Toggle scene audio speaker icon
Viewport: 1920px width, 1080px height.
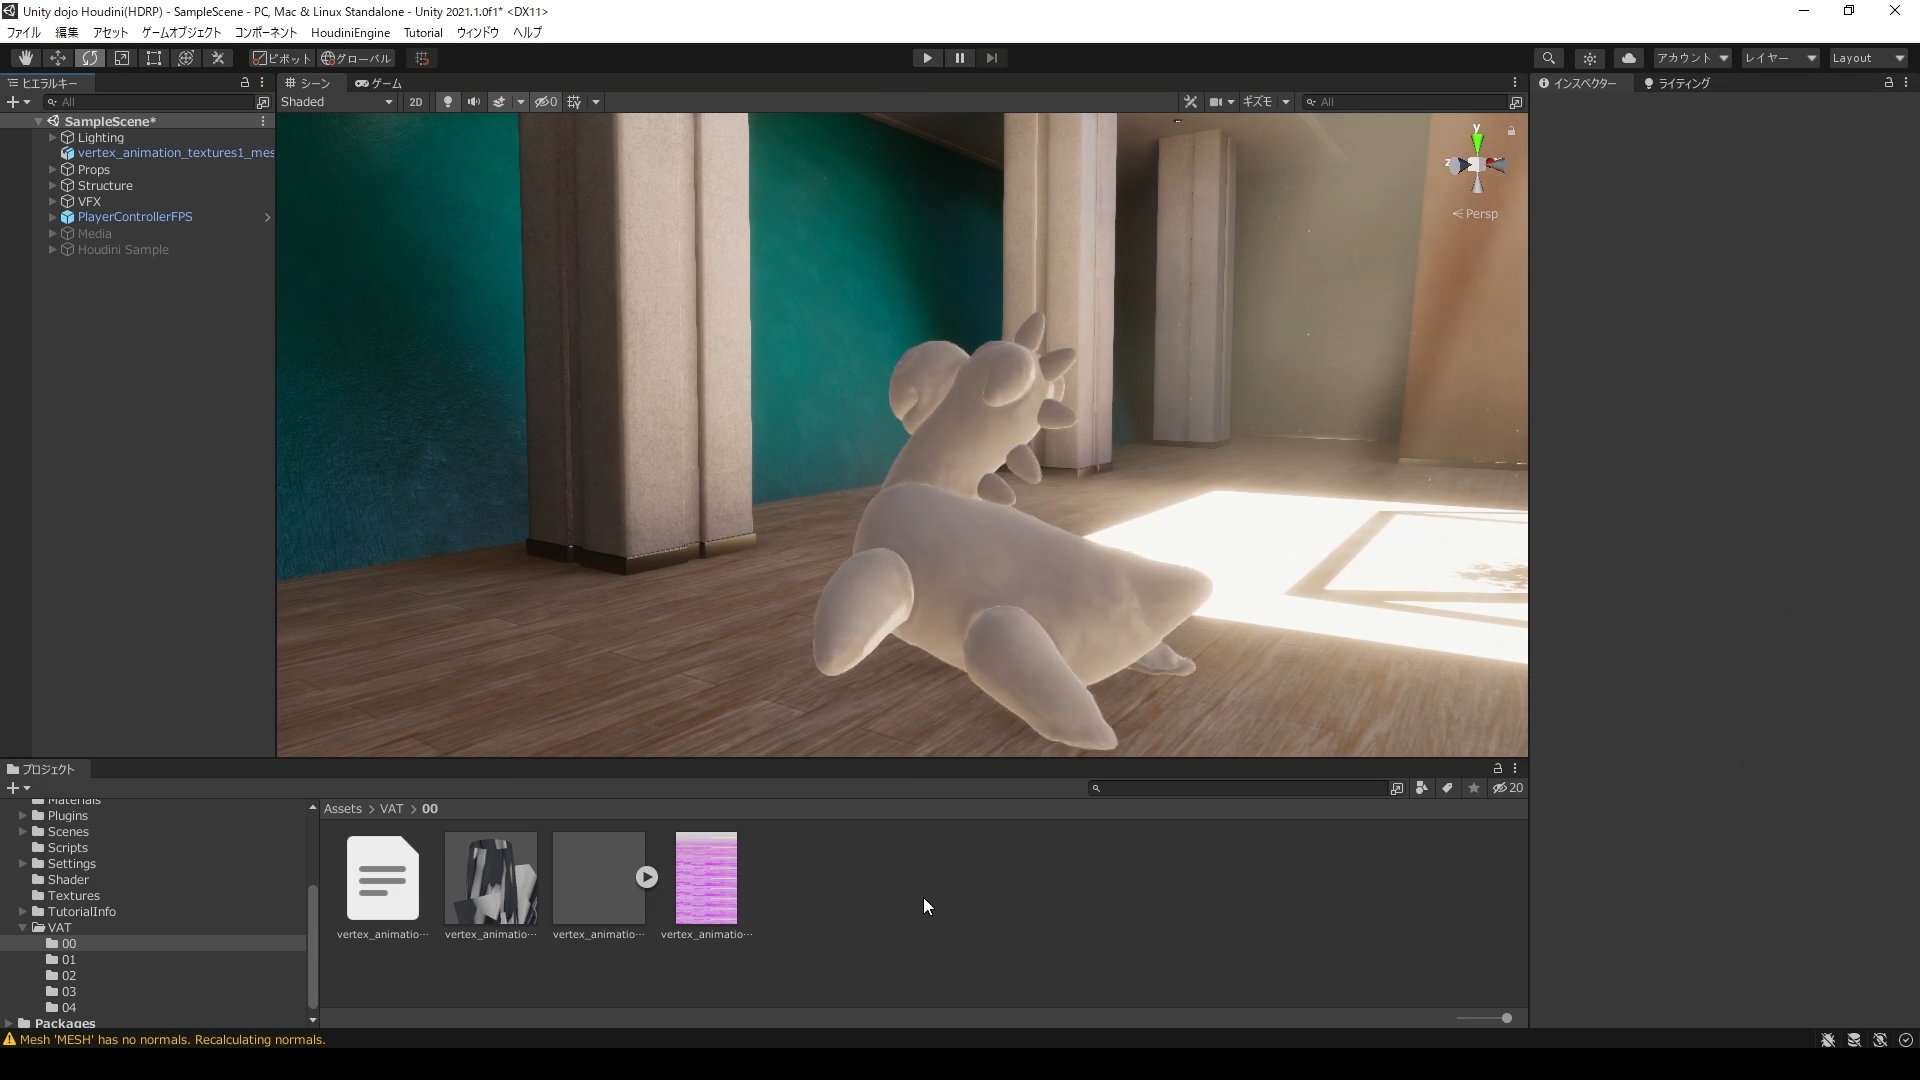pos(473,102)
